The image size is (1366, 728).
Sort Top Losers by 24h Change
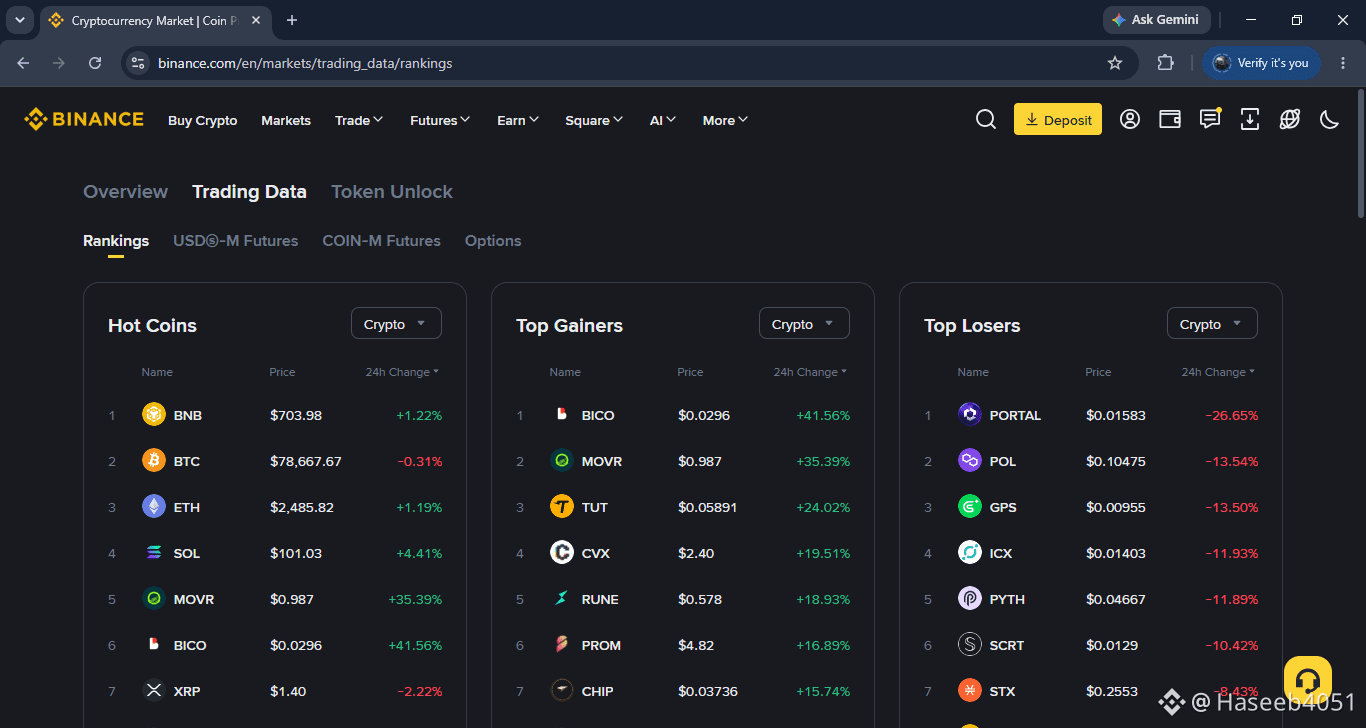click(1218, 372)
